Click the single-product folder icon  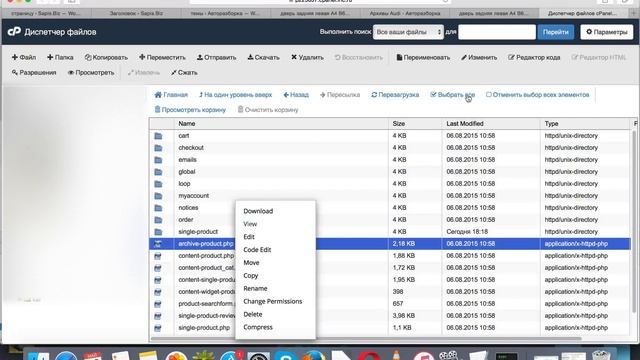[158, 232]
